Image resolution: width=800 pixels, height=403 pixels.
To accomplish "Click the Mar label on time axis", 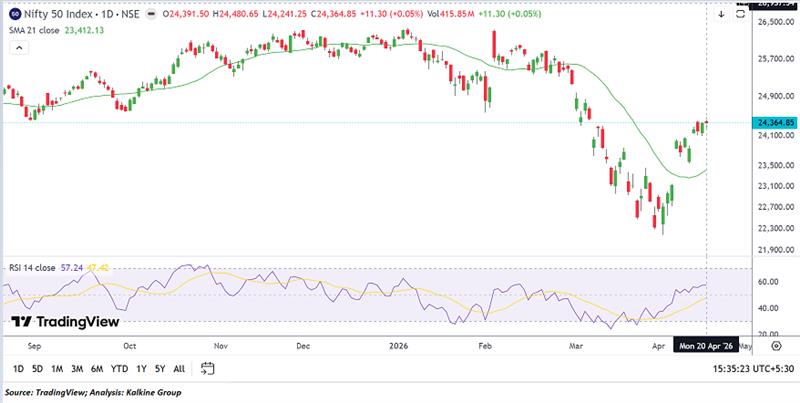I will point(576,346).
